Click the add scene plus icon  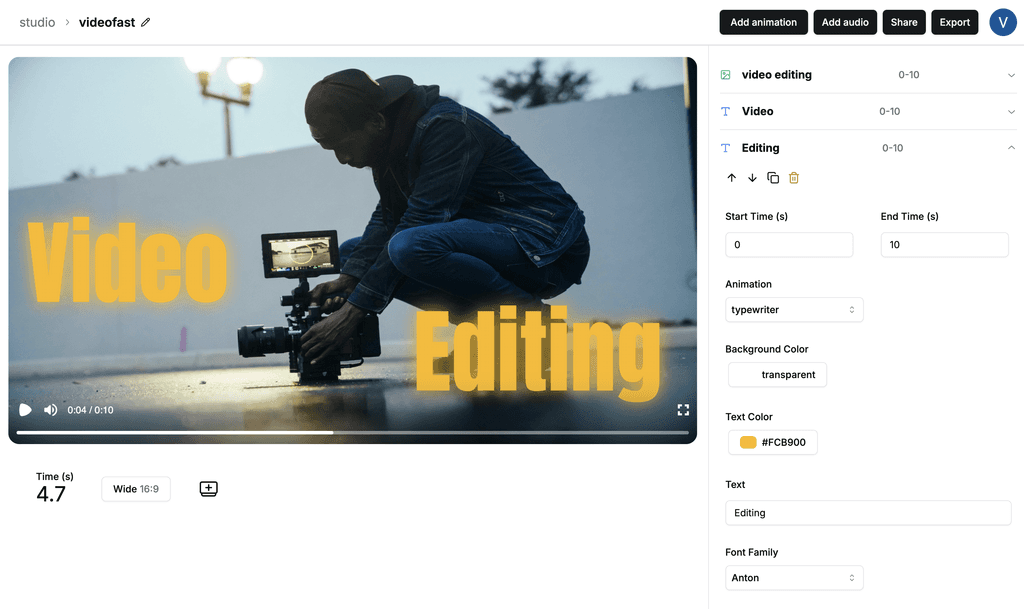point(208,488)
